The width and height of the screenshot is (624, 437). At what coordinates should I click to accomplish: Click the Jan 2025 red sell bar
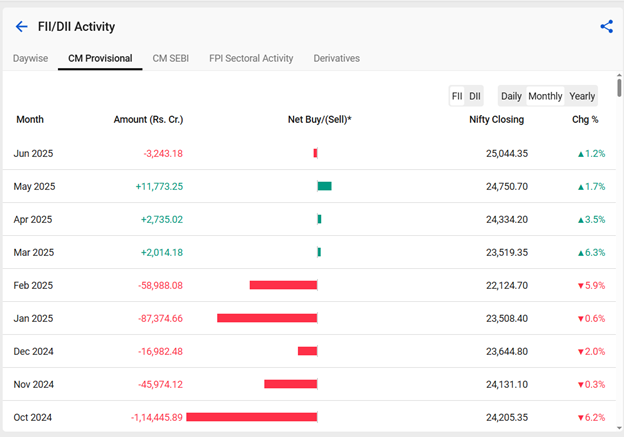pyautogui.click(x=267, y=318)
